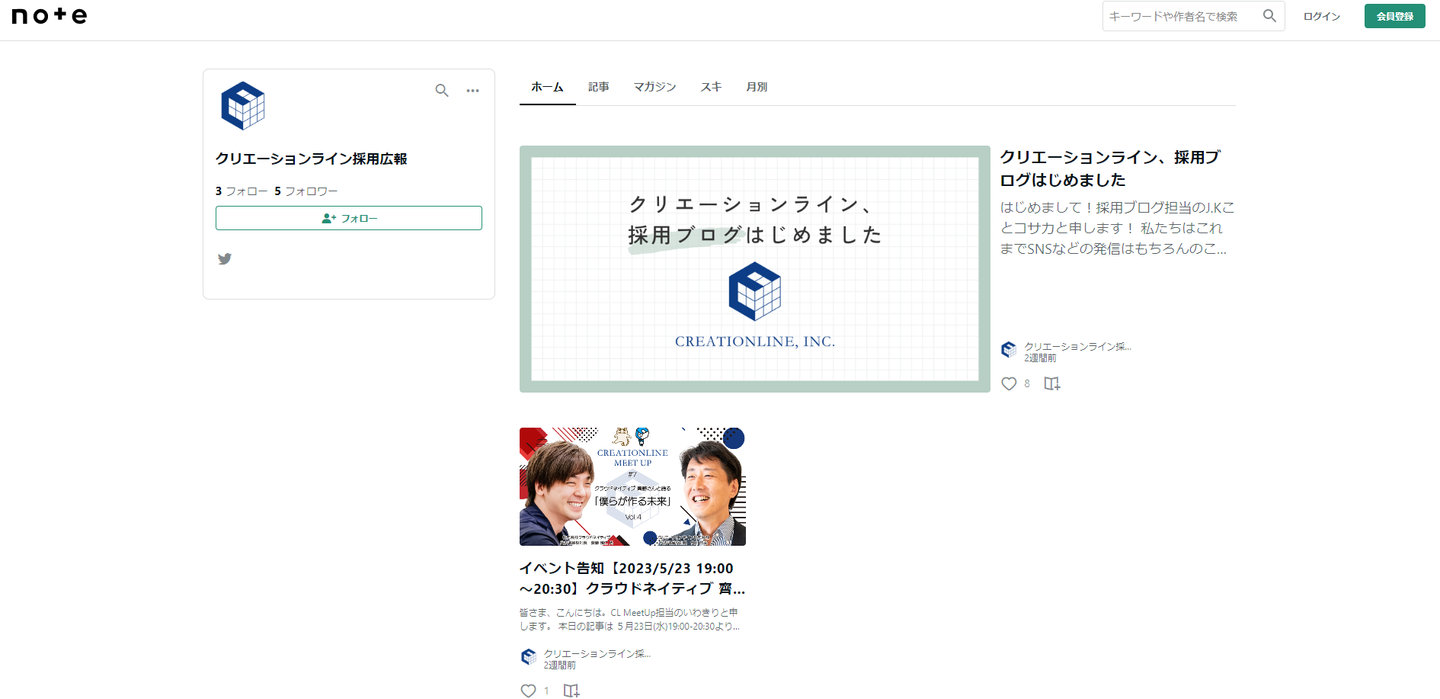The image size is (1440, 699).
Task: Open the note logo homepage
Action: [49, 16]
